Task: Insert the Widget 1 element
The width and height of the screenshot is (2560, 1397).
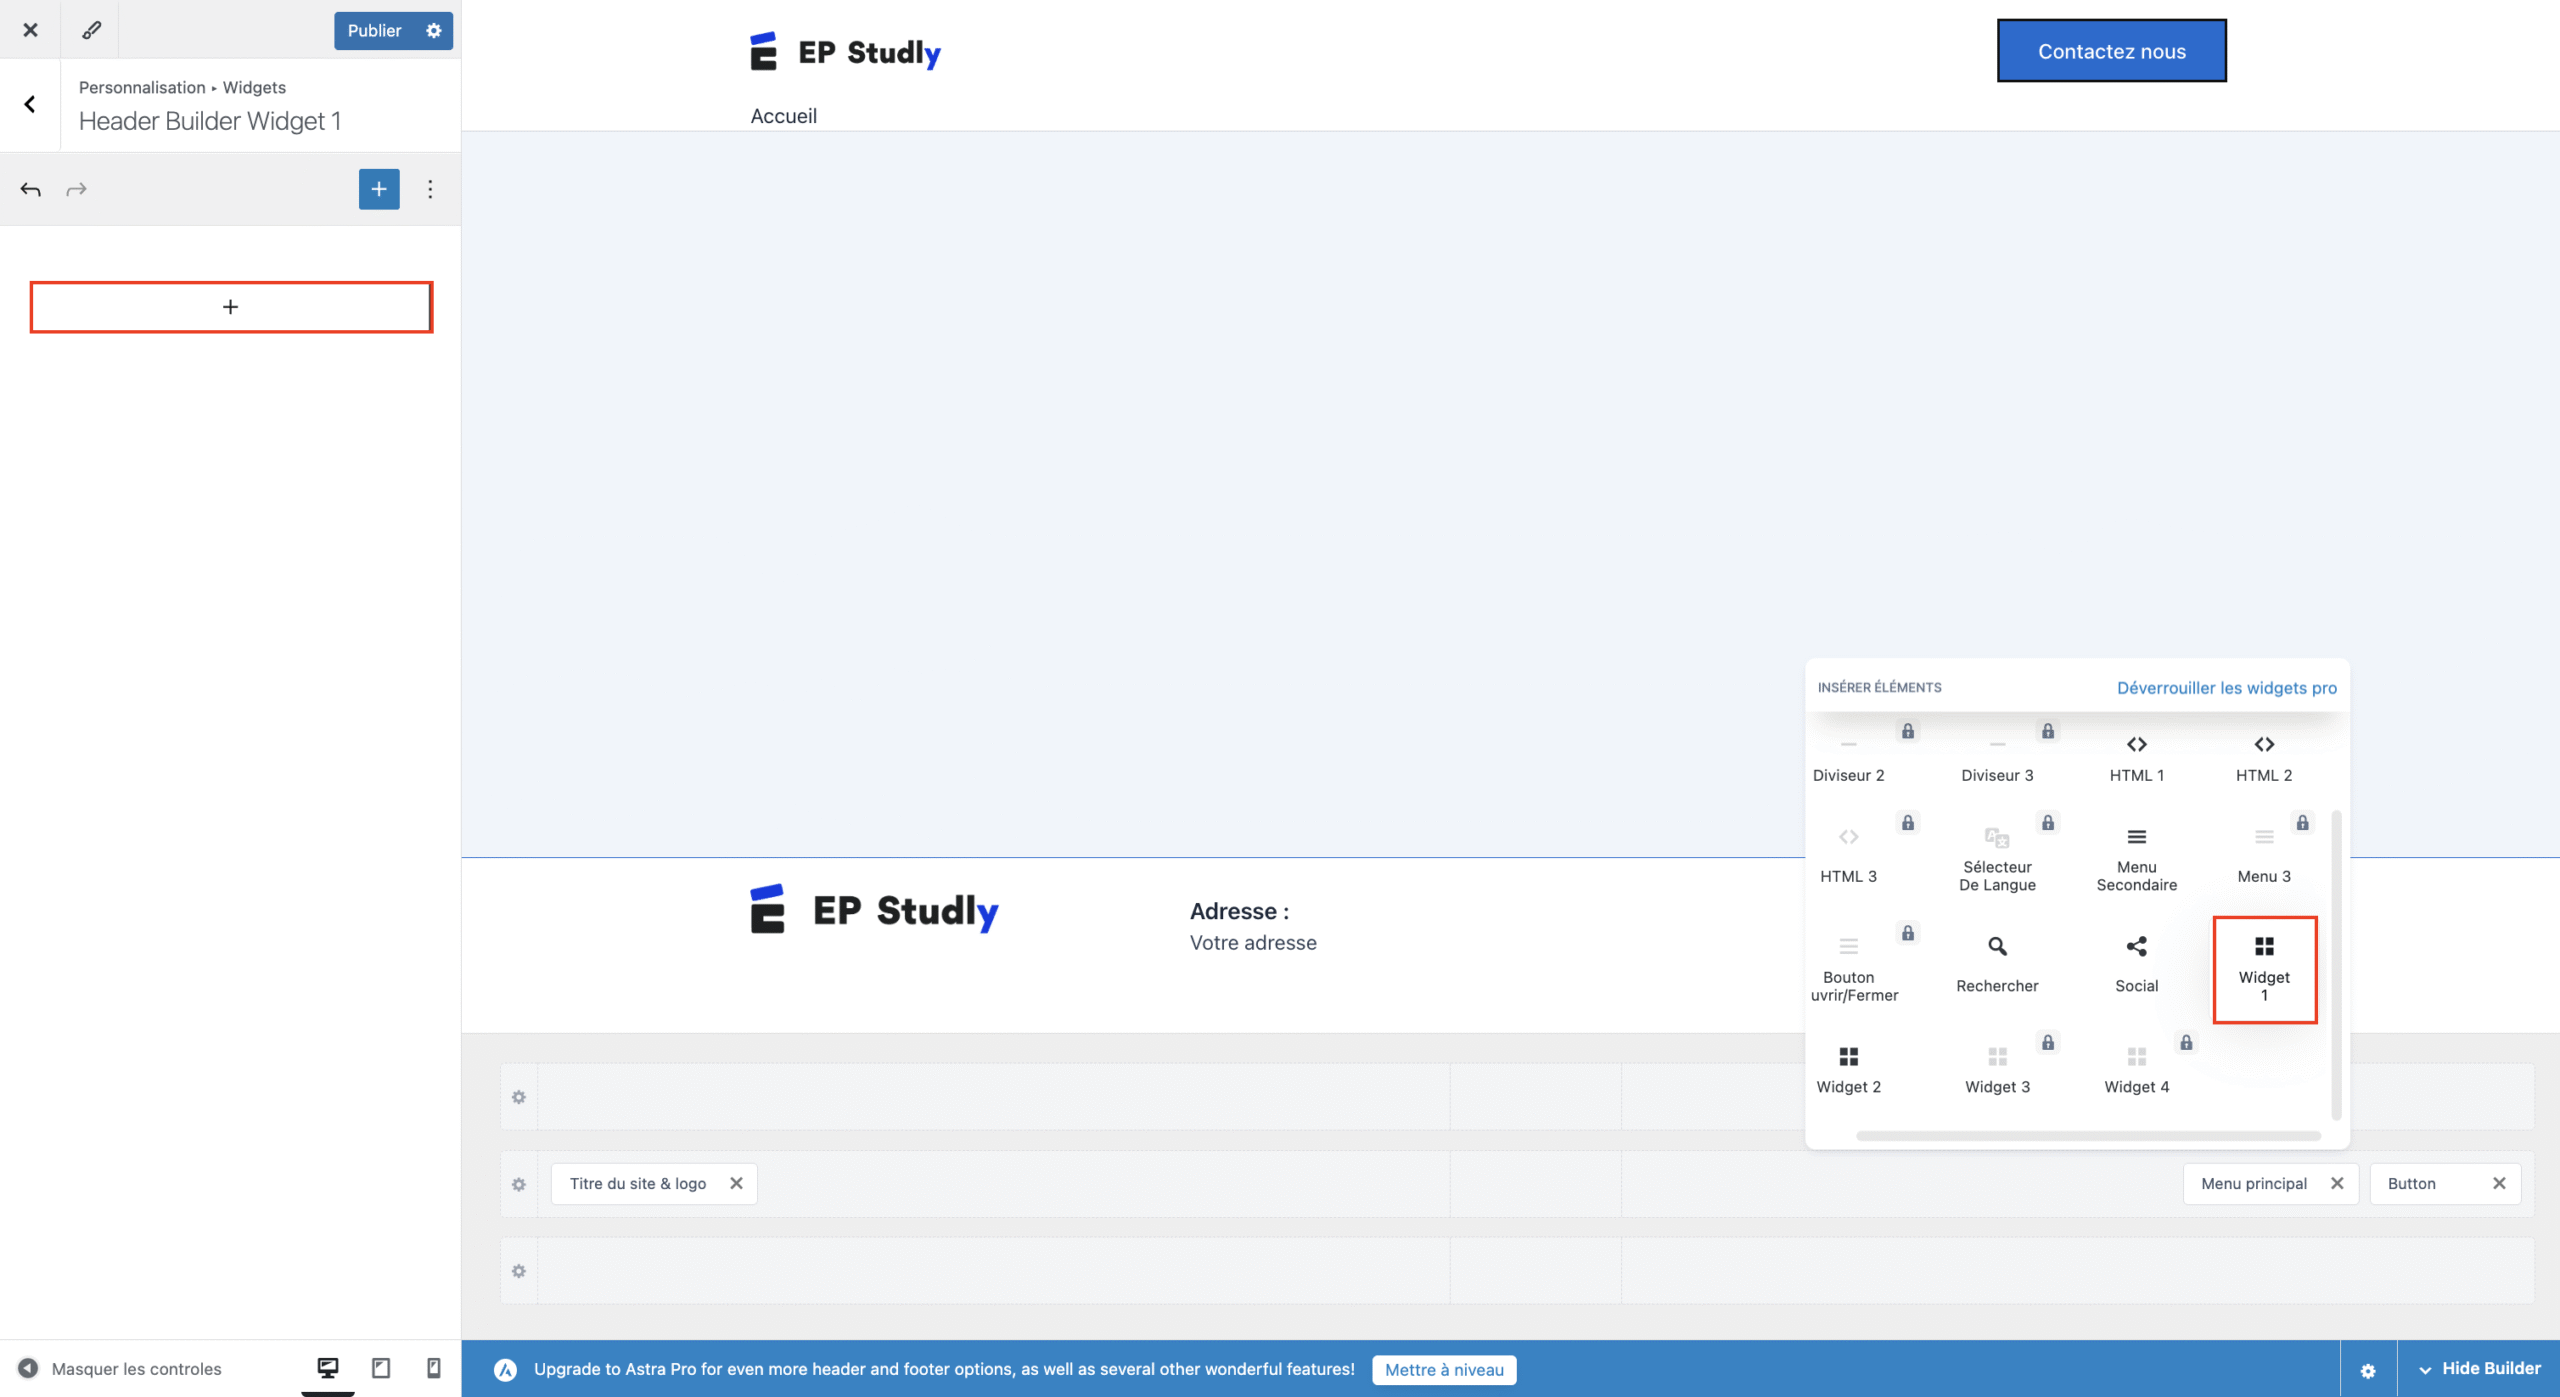Action: pos(2263,968)
